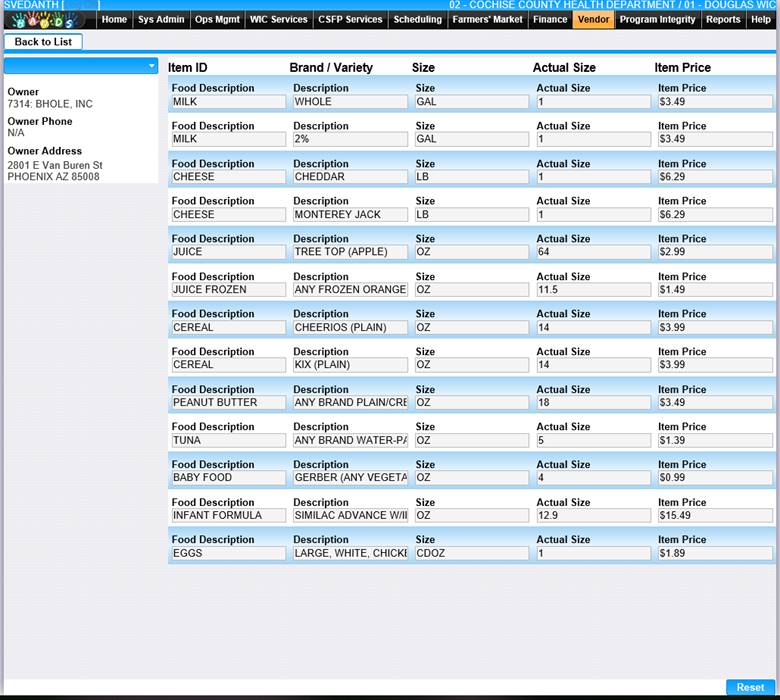
Task: Click the 18 actual size field
Action: tap(593, 403)
